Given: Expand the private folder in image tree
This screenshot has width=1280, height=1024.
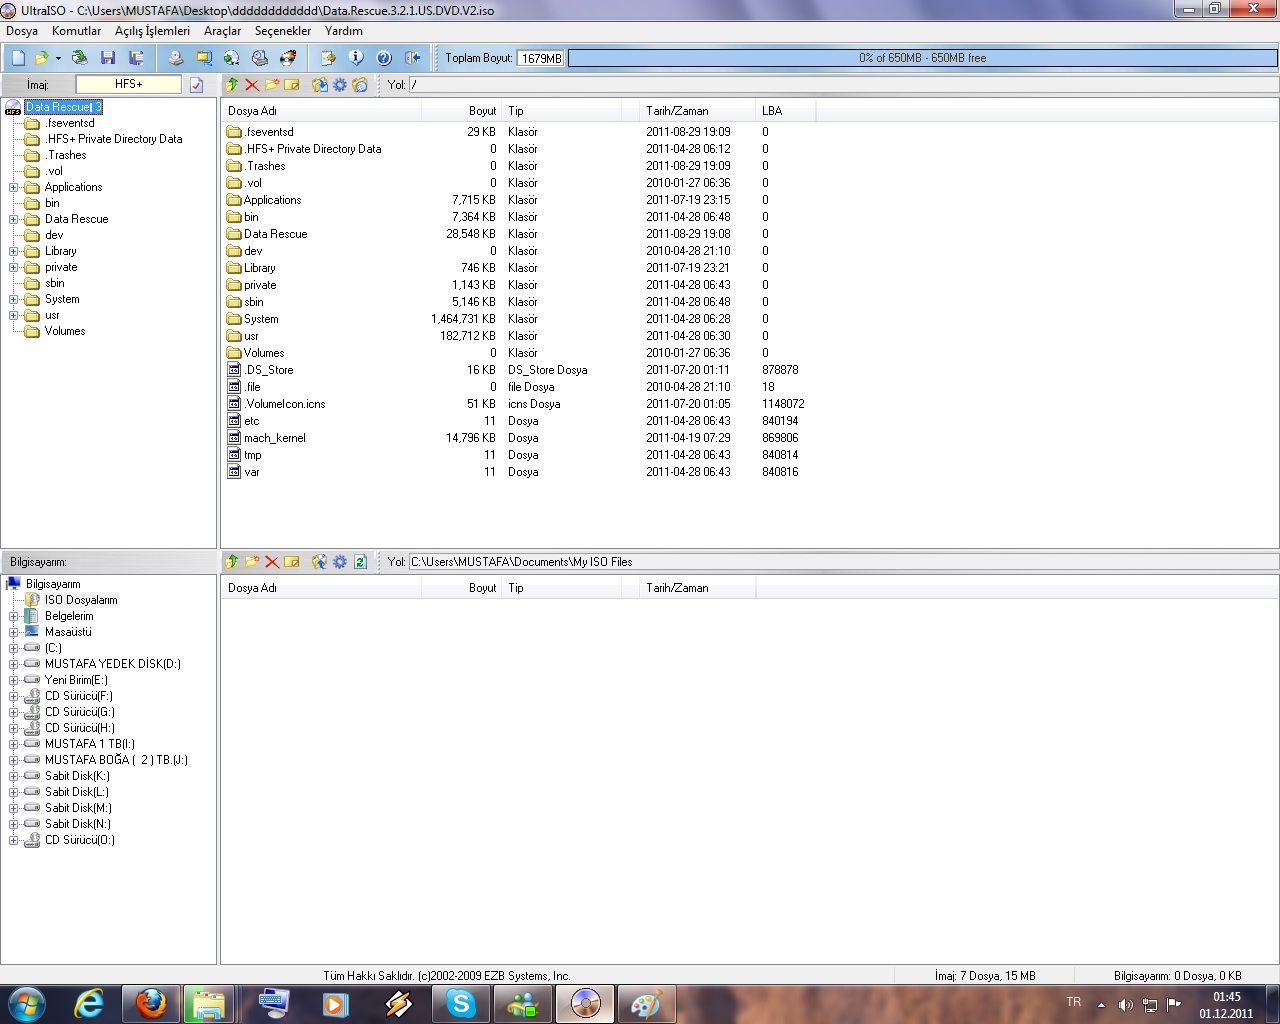Looking at the screenshot, I should (14, 267).
